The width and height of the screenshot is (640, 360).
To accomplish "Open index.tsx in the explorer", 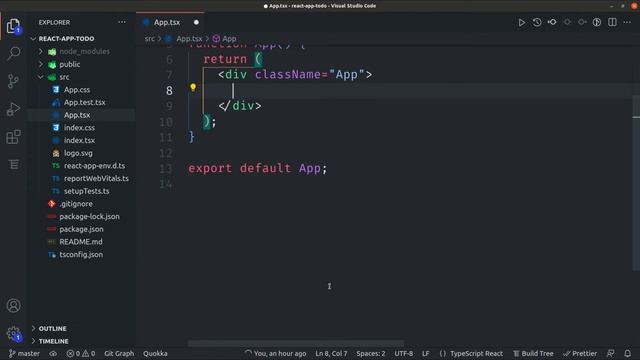I will point(79,140).
